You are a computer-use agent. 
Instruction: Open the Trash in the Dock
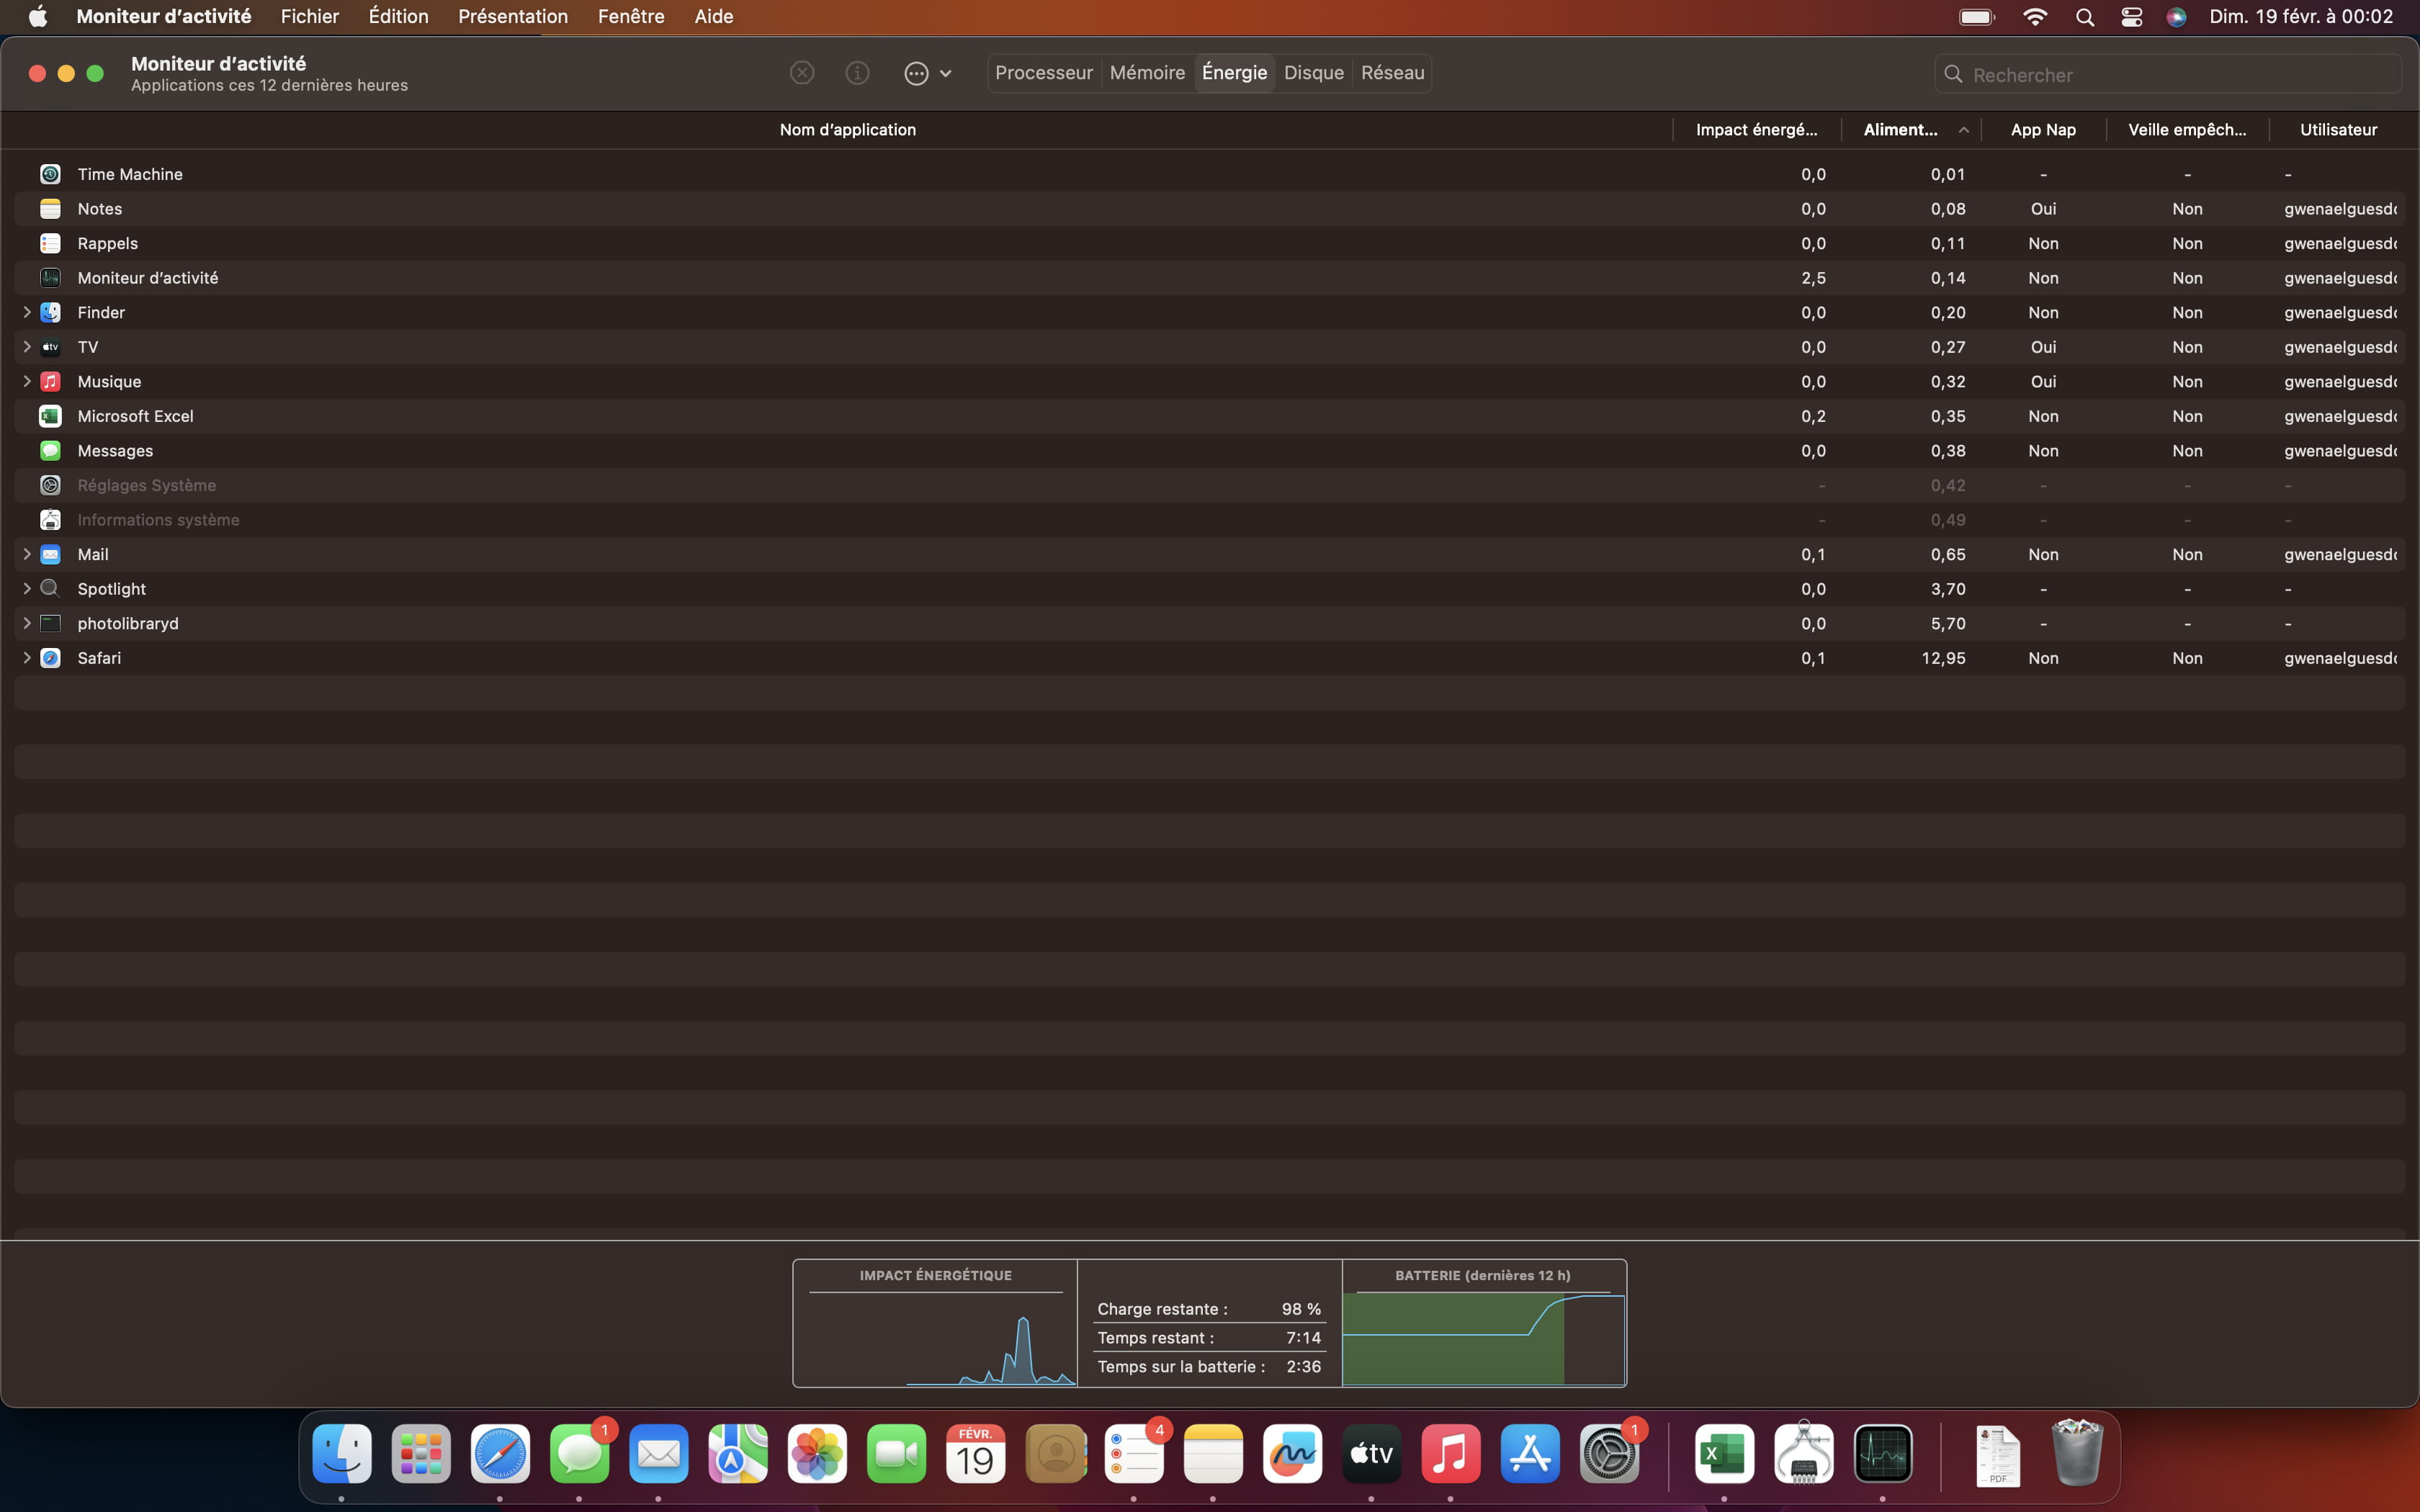[2077, 1453]
